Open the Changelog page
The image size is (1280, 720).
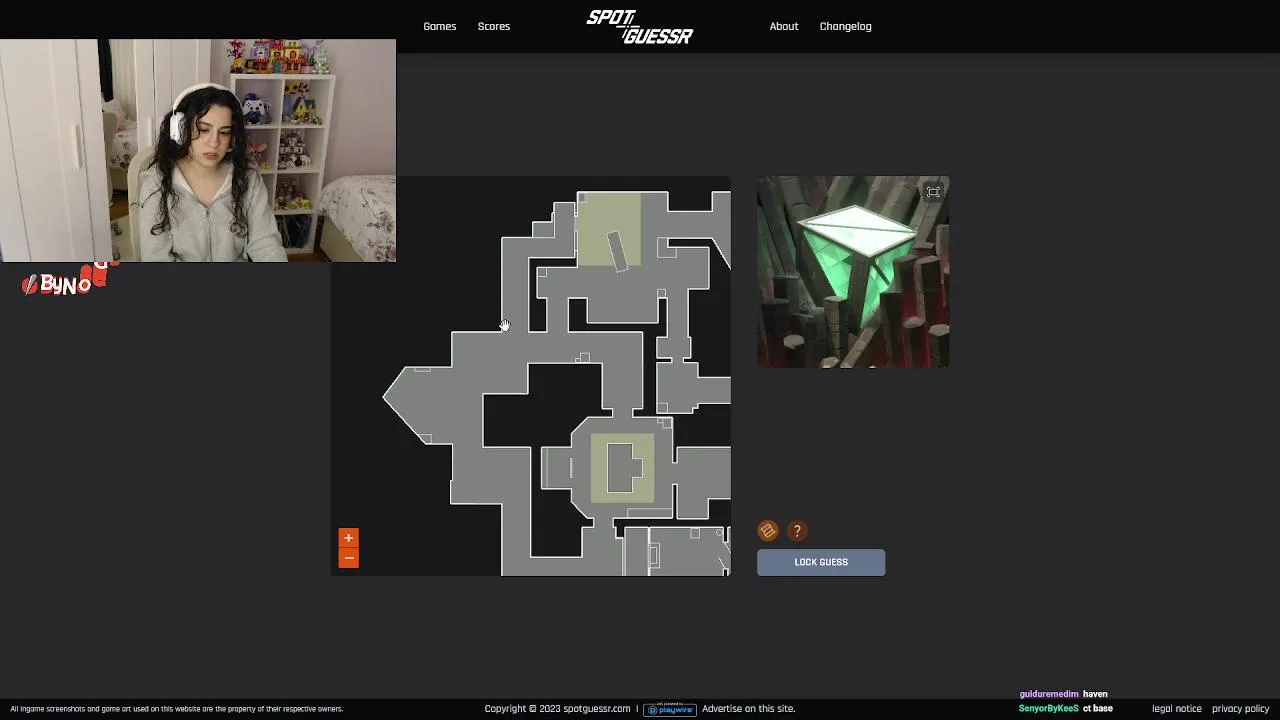point(846,26)
